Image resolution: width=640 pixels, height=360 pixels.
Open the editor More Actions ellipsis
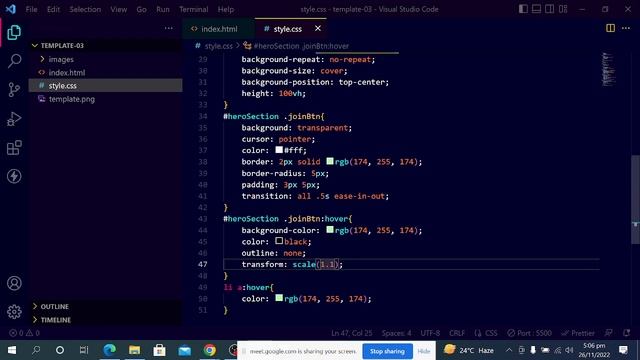click(x=626, y=28)
